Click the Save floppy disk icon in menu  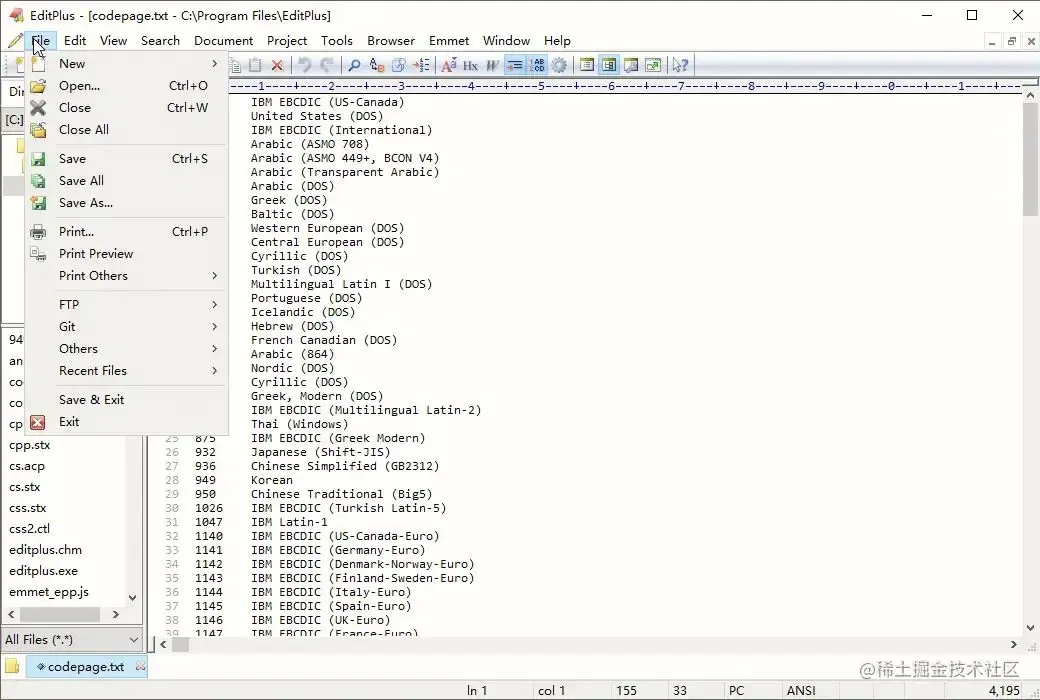(x=38, y=159)
